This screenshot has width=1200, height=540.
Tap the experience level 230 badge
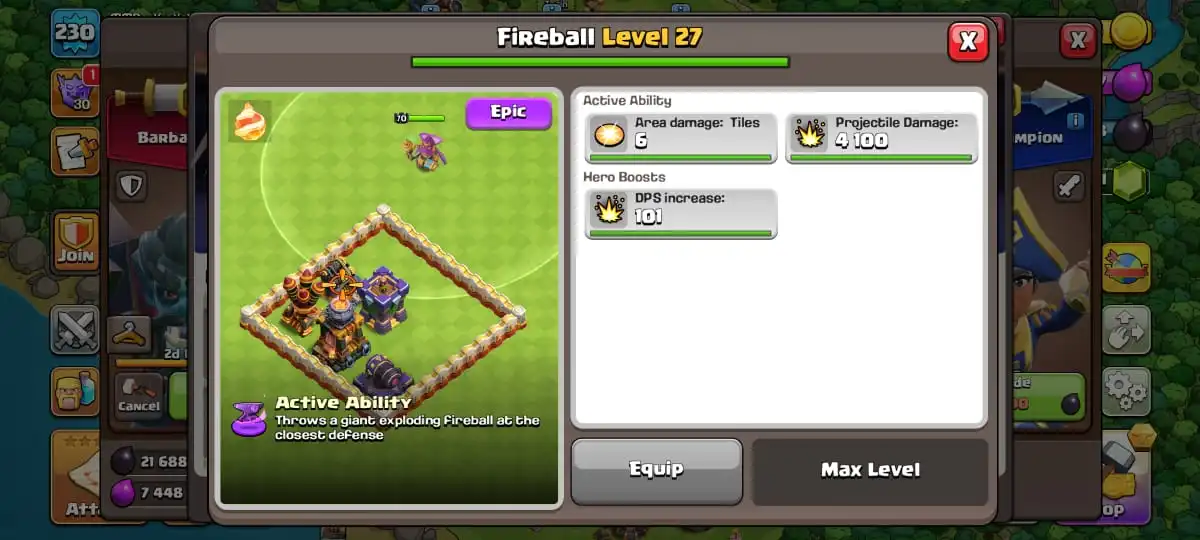point(75,33)
